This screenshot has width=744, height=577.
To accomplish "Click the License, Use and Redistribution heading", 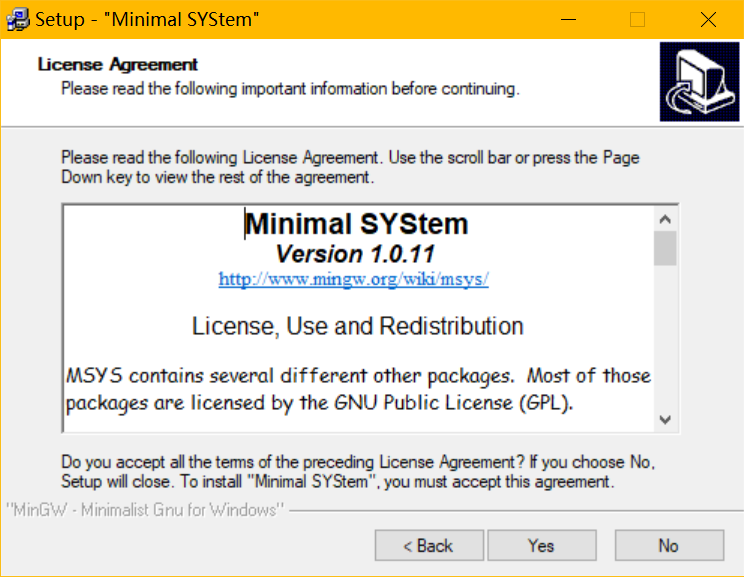I will click(x=357, y=327).
